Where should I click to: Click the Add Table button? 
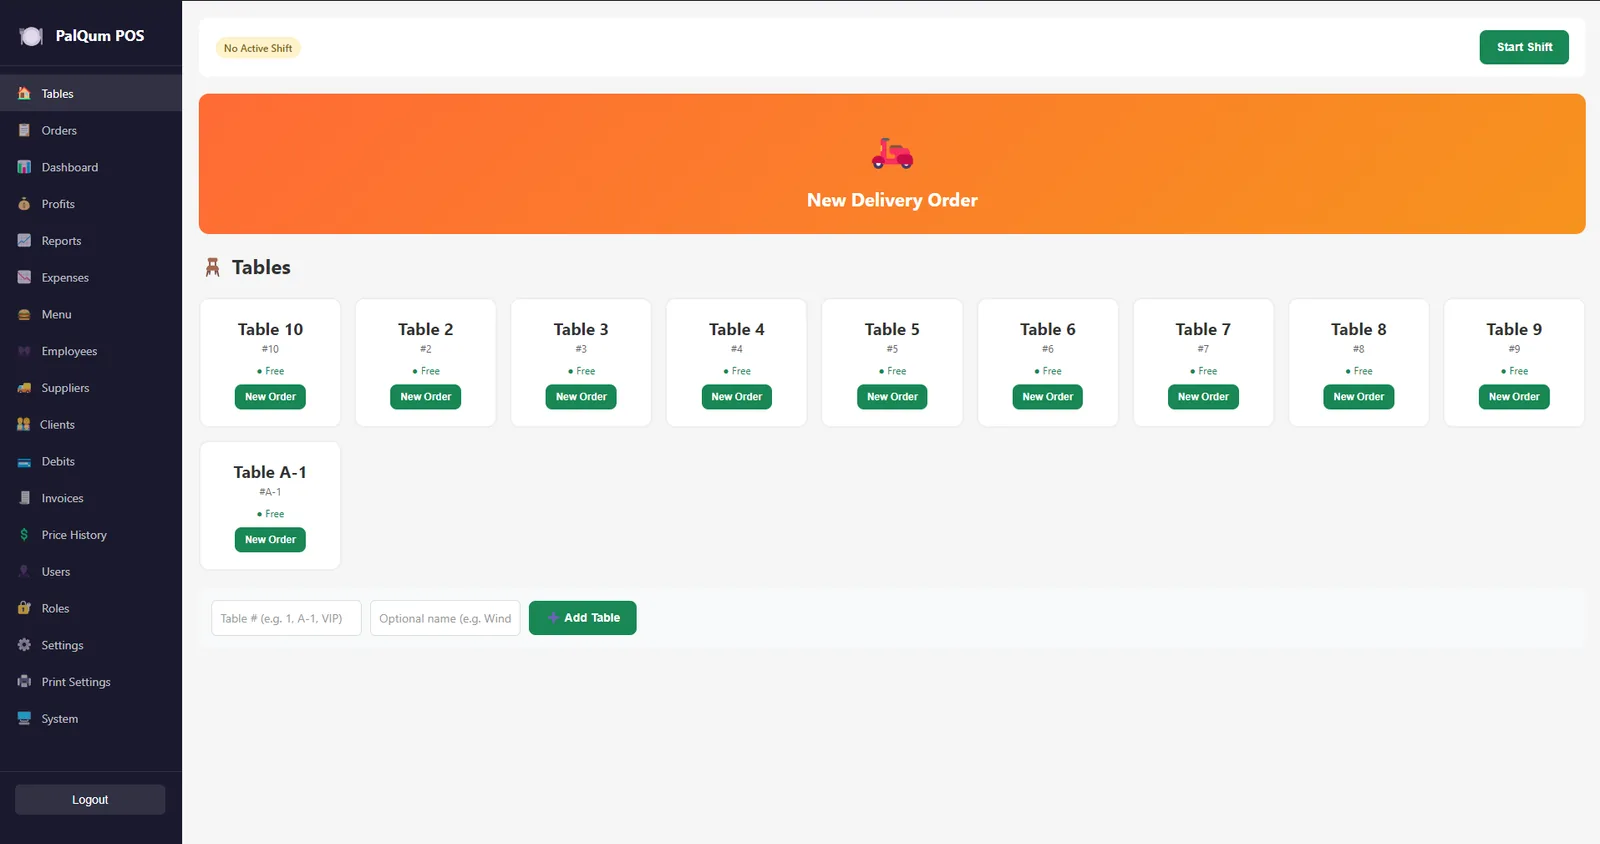(x=582, y=618)
